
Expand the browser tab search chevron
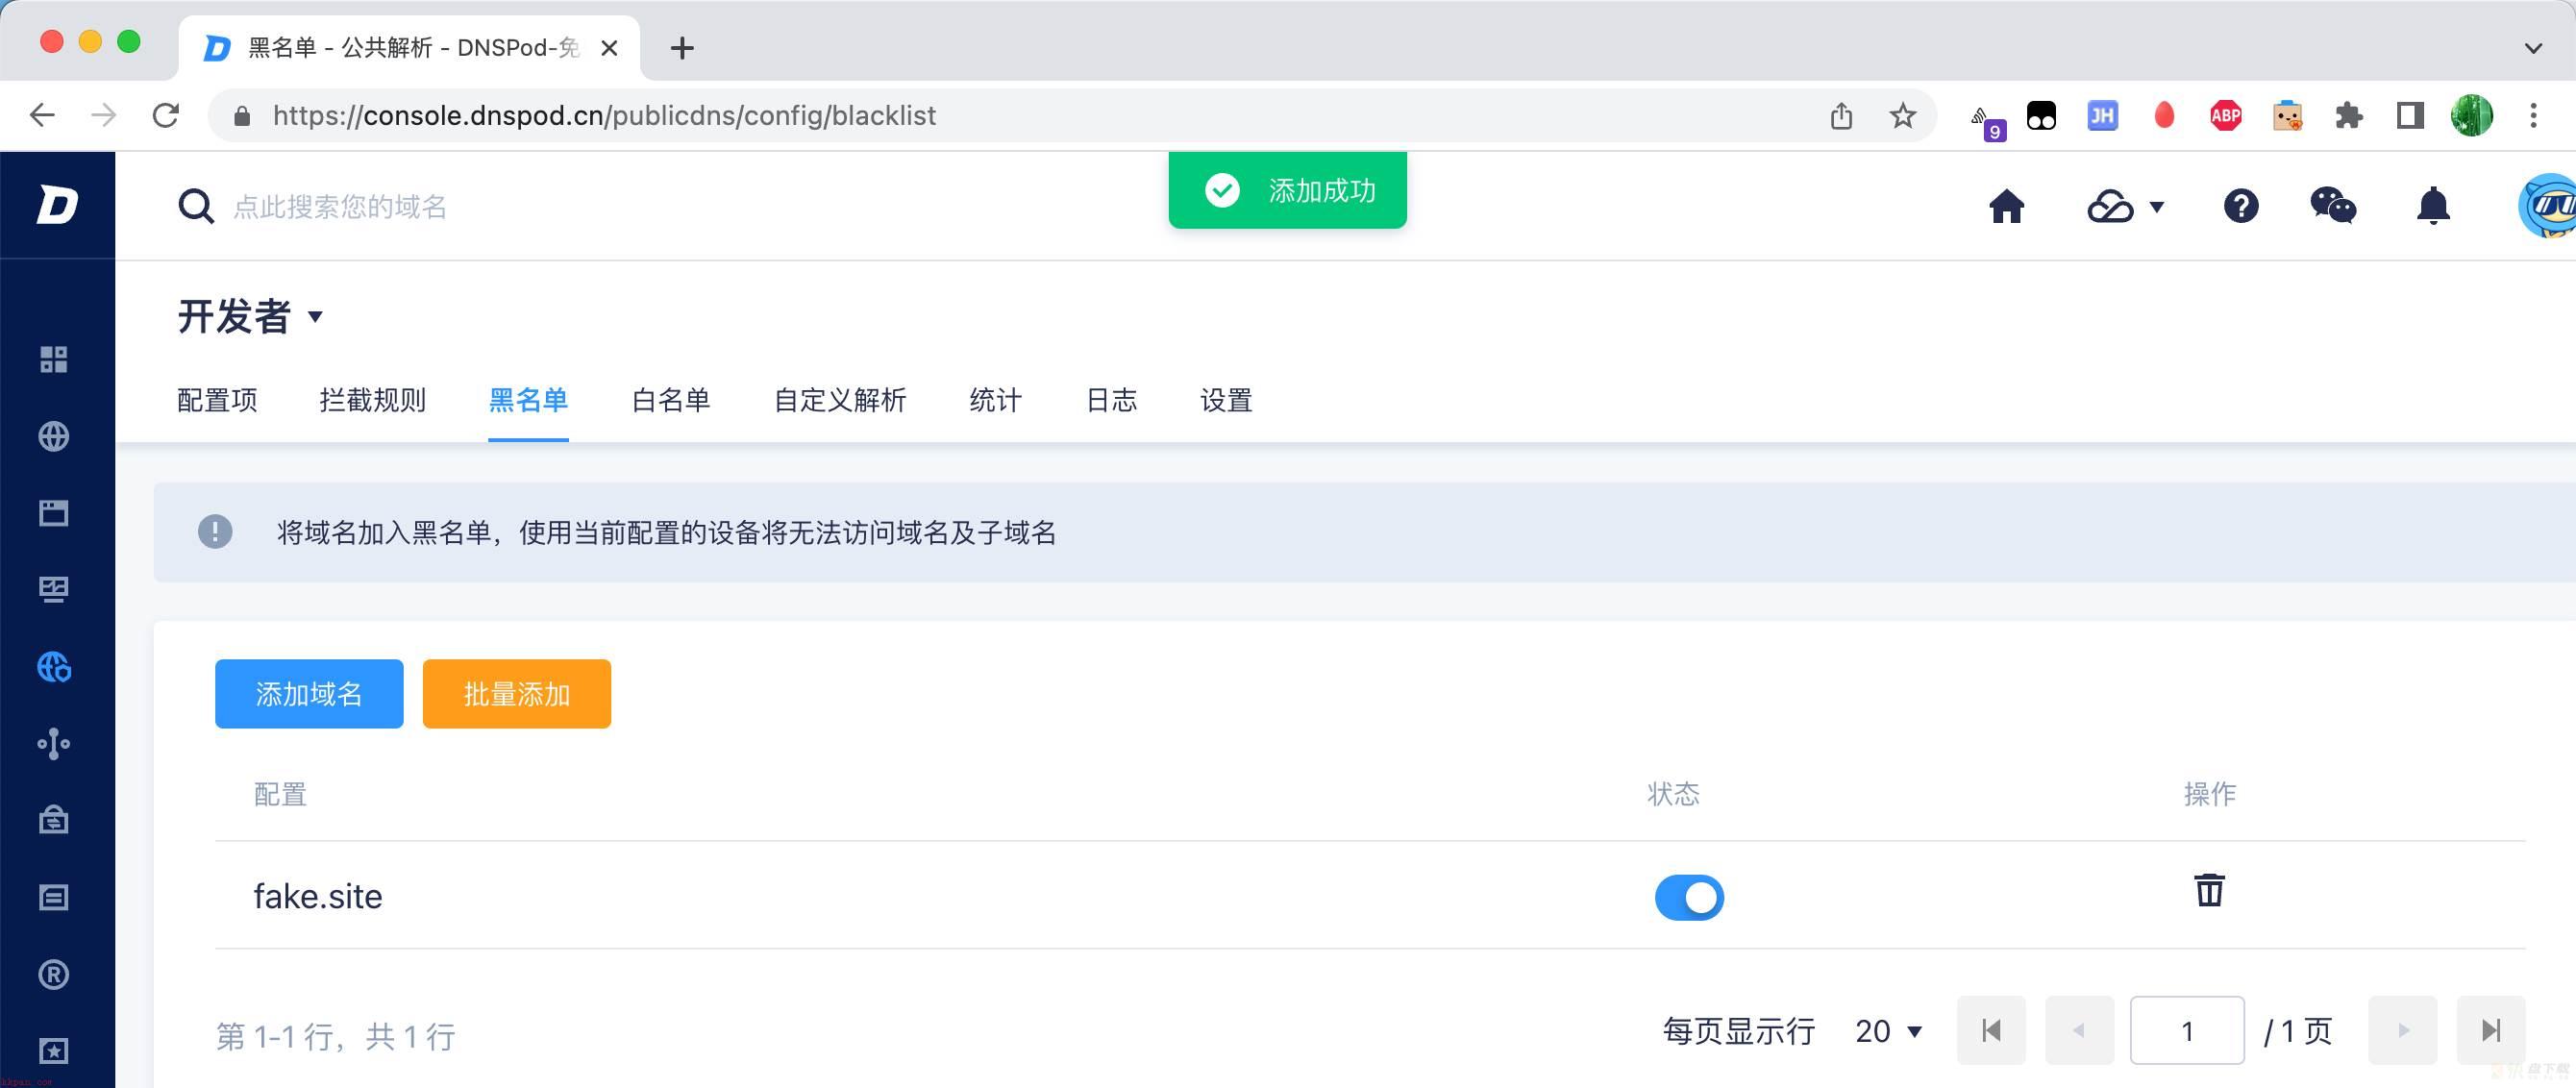pos(2533,47)
